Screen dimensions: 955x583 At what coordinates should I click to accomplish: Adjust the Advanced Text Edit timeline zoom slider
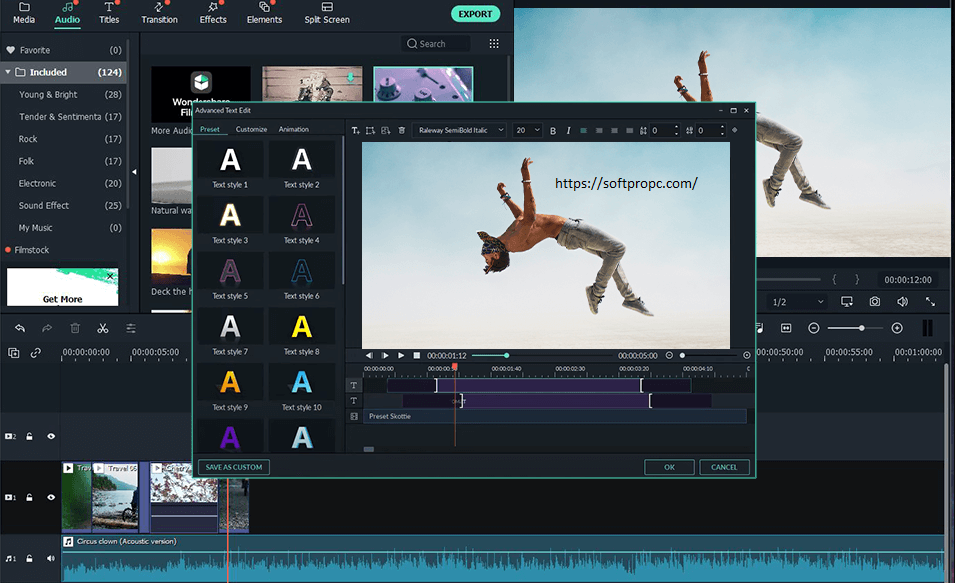[682, 355]
